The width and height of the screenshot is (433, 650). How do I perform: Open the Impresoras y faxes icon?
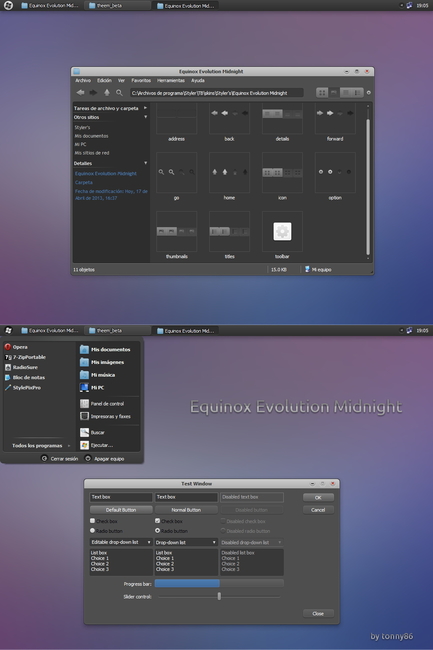[84, 416]
